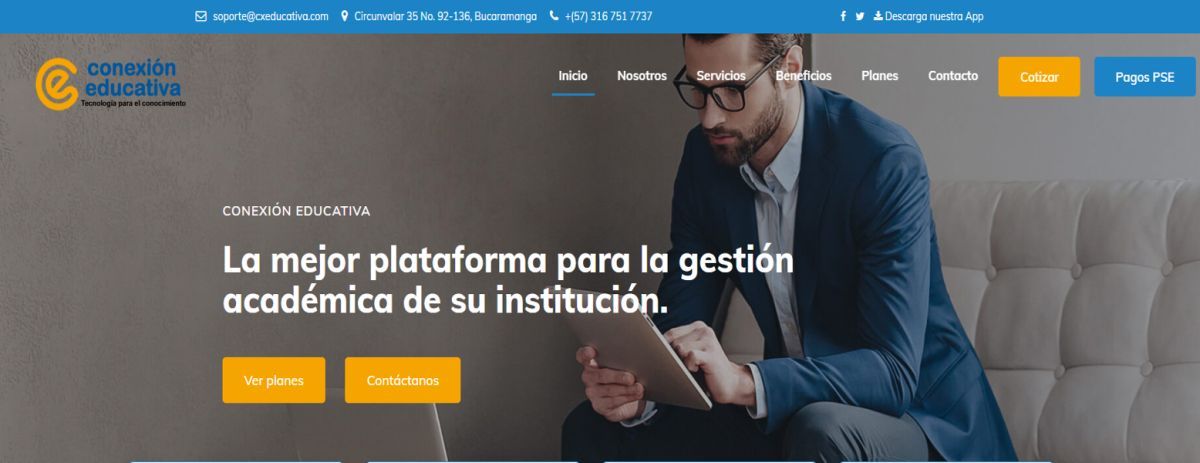Click the download icon for the app
Viewport: 1200px width, 463px height.
pos(878,16)
